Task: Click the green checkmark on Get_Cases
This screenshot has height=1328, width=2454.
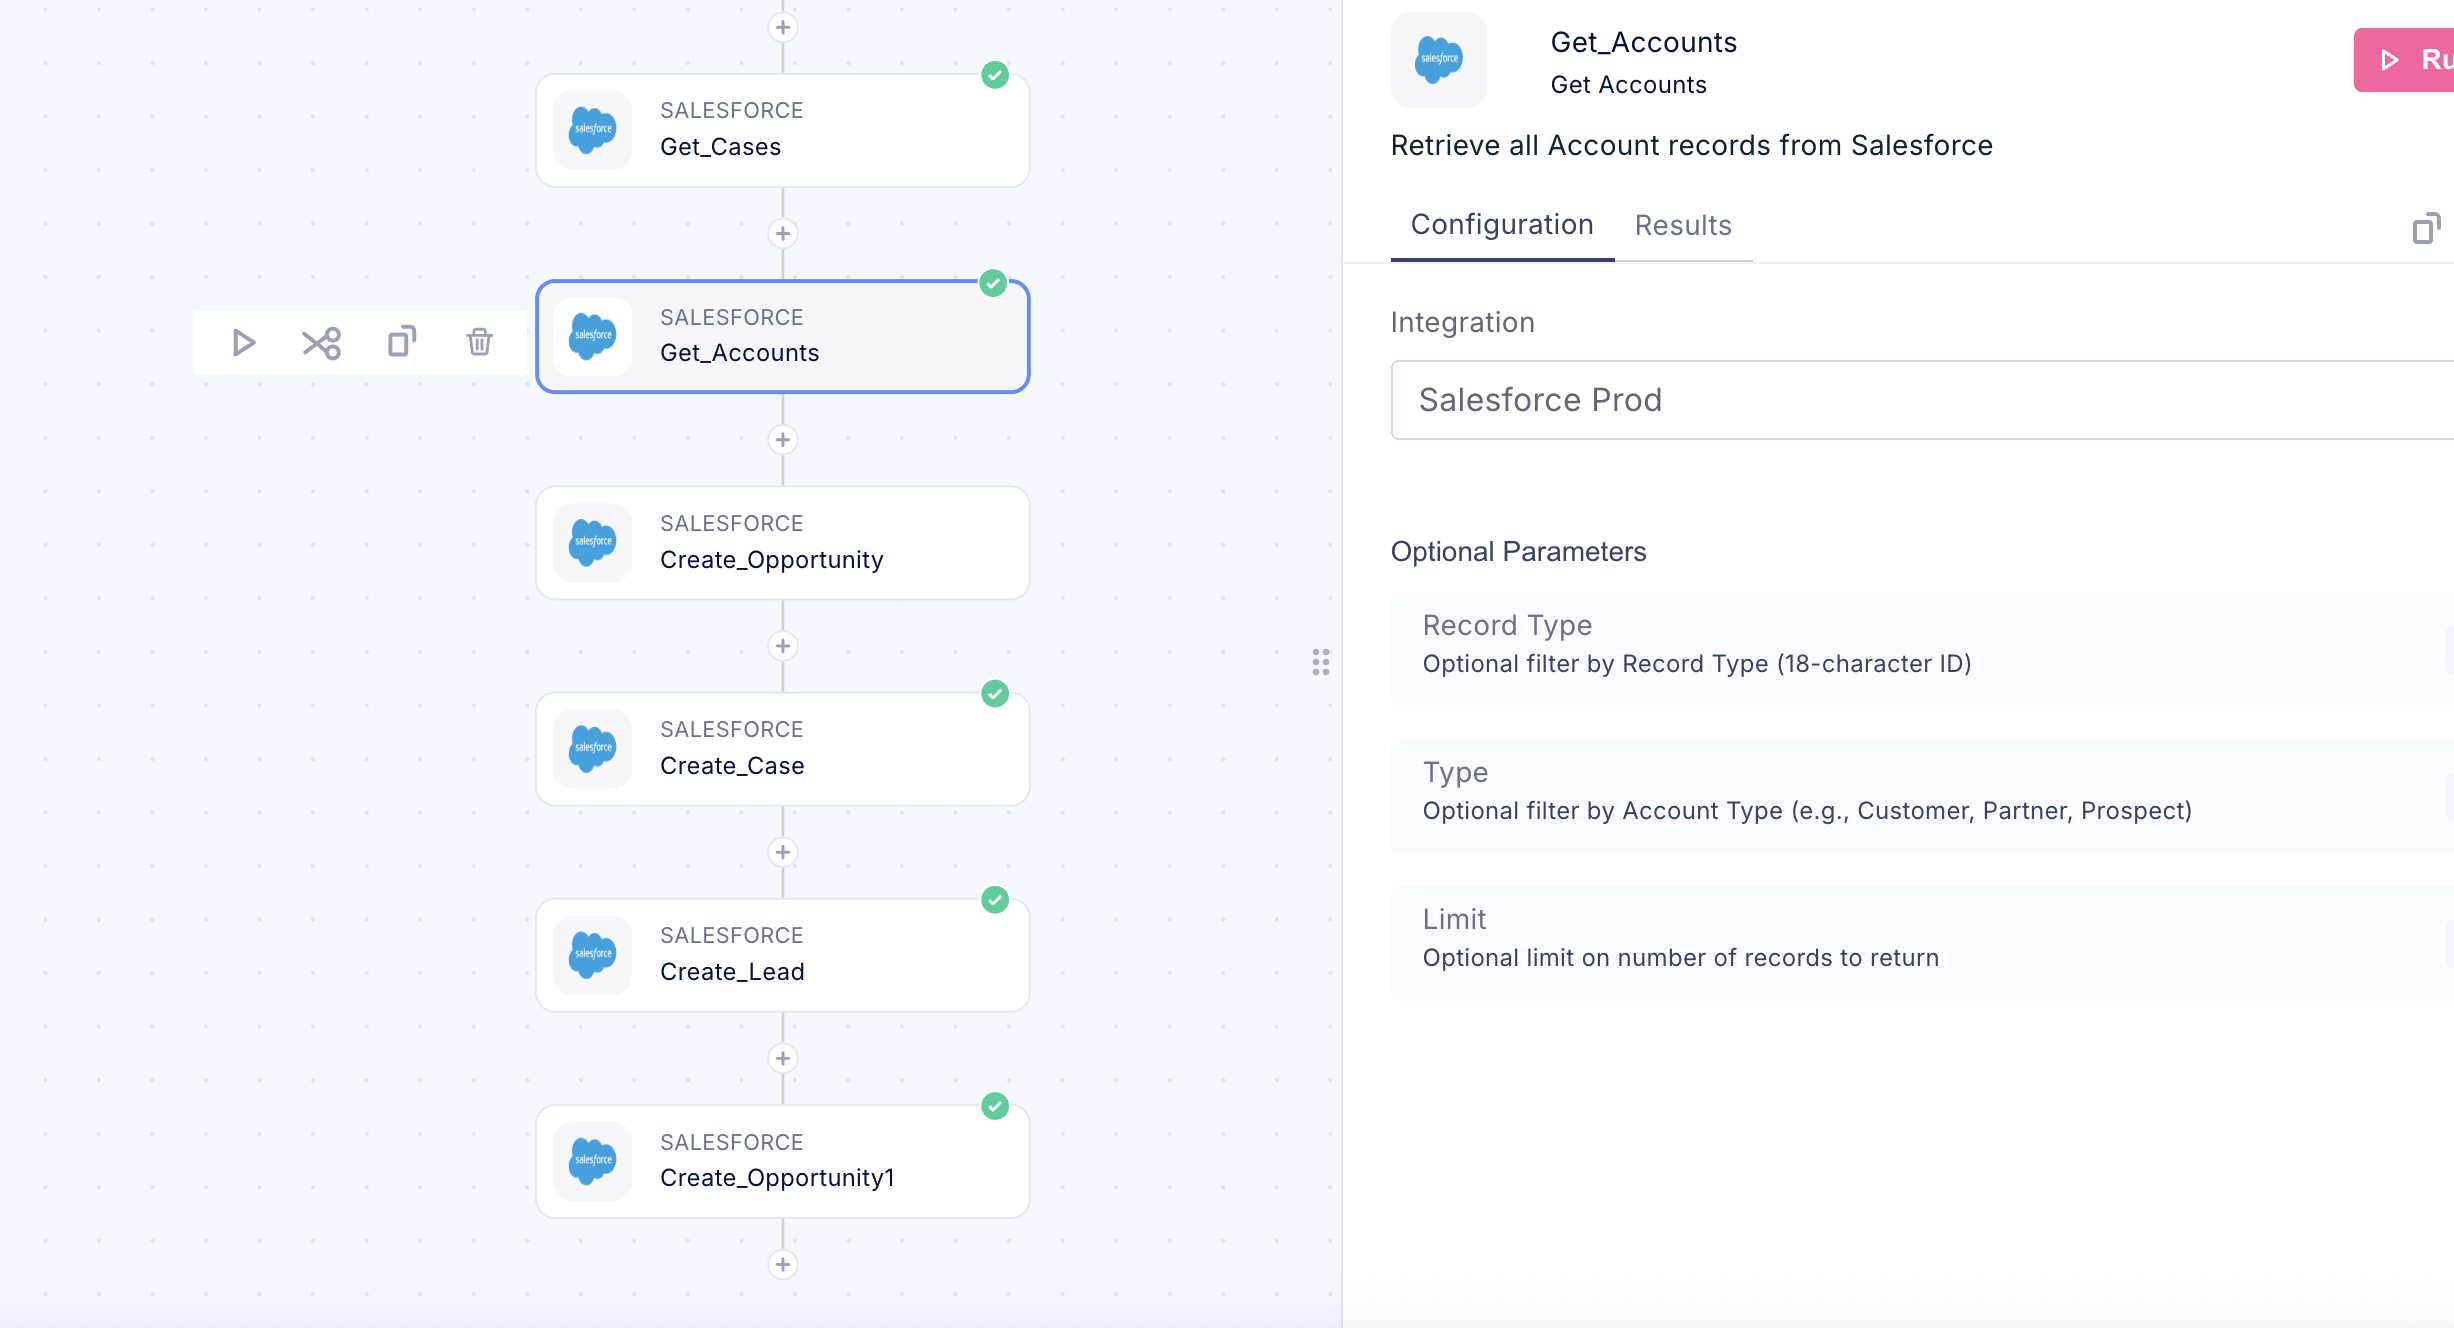Action: (995, 76)
